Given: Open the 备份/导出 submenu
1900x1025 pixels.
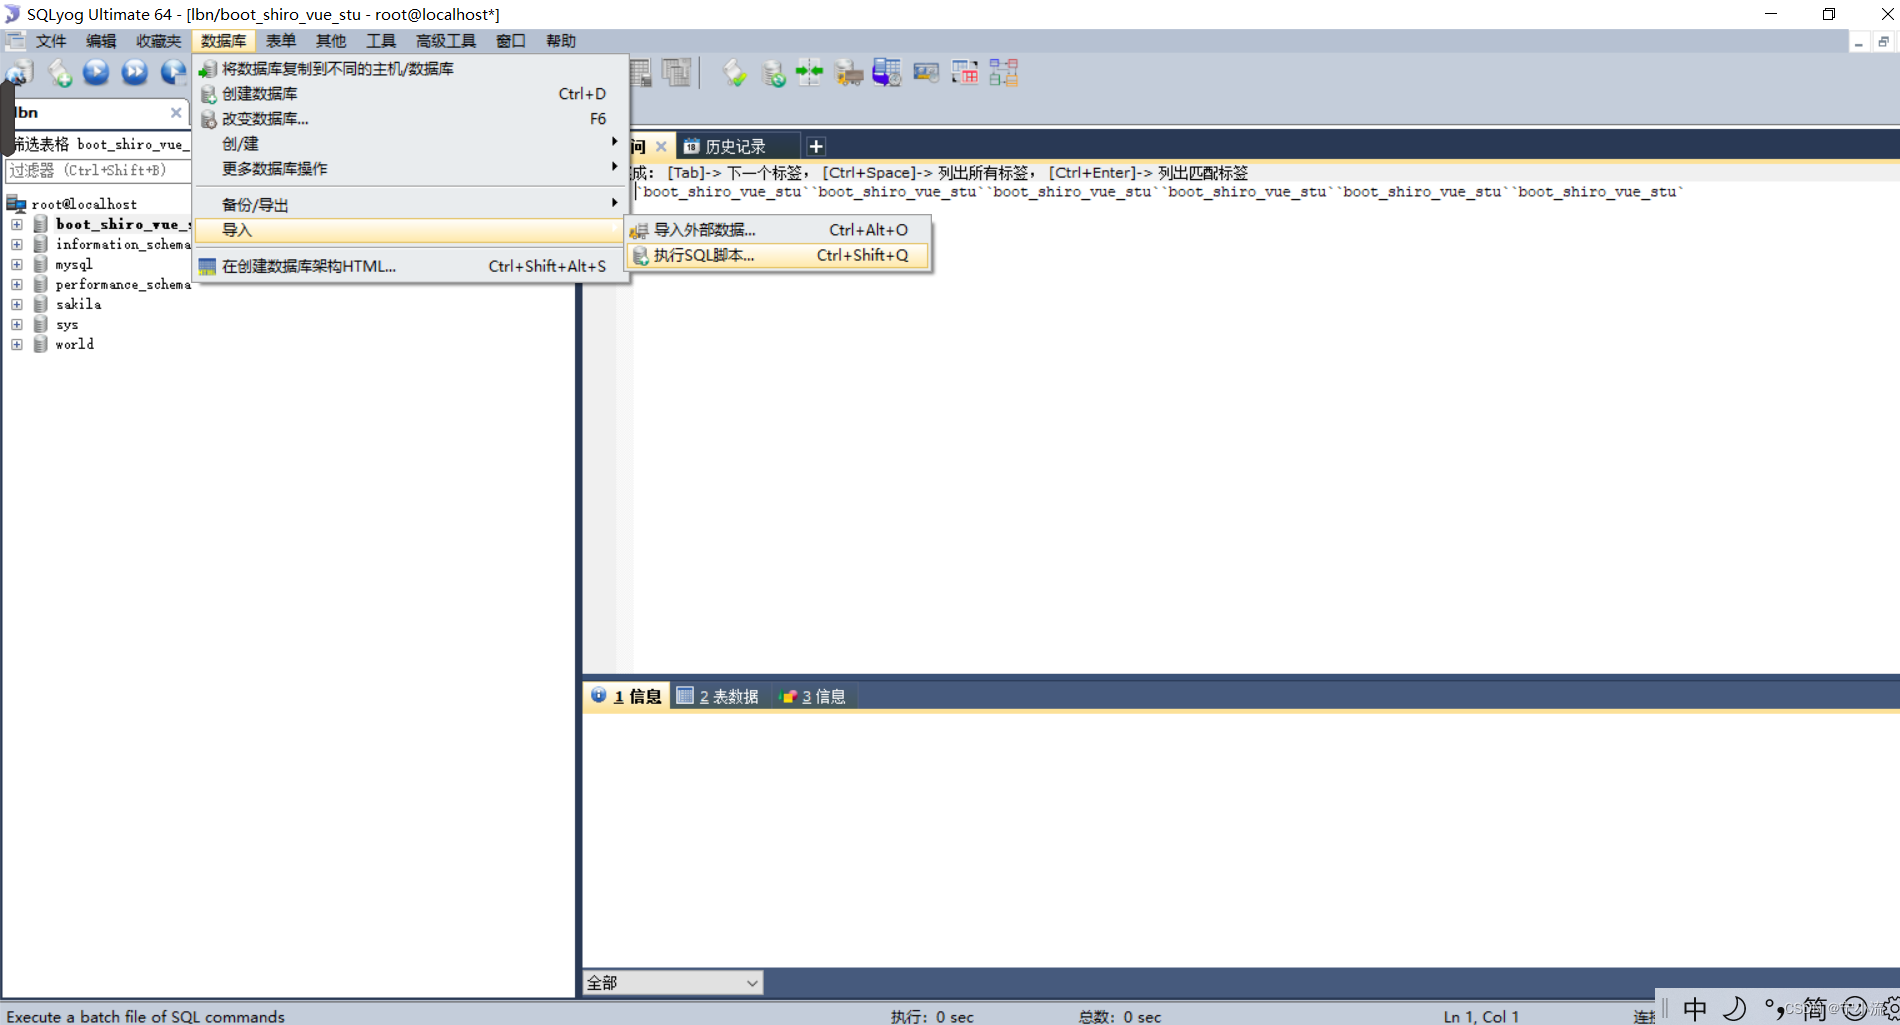Looking at the screenshot, I should click(411, 205).
